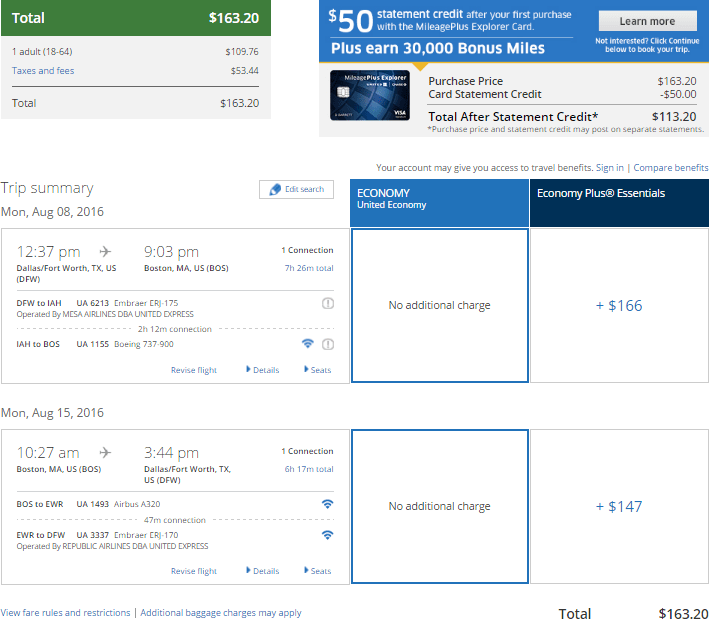This screenshot has height=628, width=716.
Task: Click the 47m connection text
Action: (175, 520)
